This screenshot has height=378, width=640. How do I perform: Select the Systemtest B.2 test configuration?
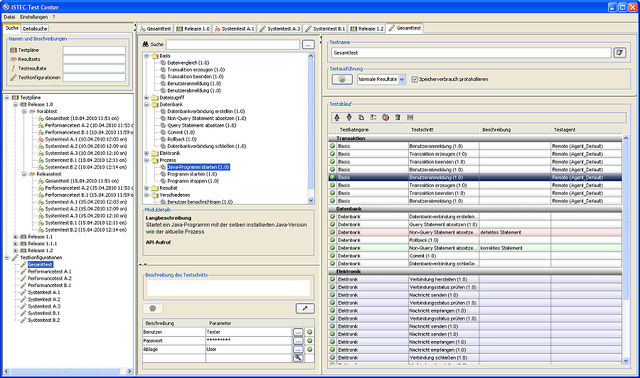coord(44,320)
